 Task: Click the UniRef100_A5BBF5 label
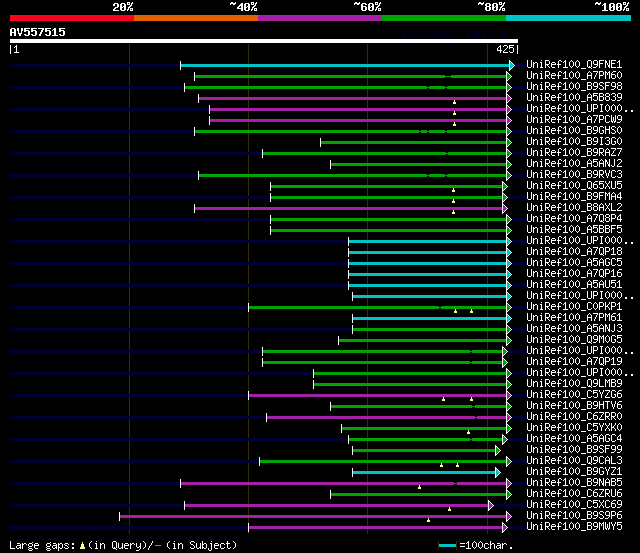[574, 230]
